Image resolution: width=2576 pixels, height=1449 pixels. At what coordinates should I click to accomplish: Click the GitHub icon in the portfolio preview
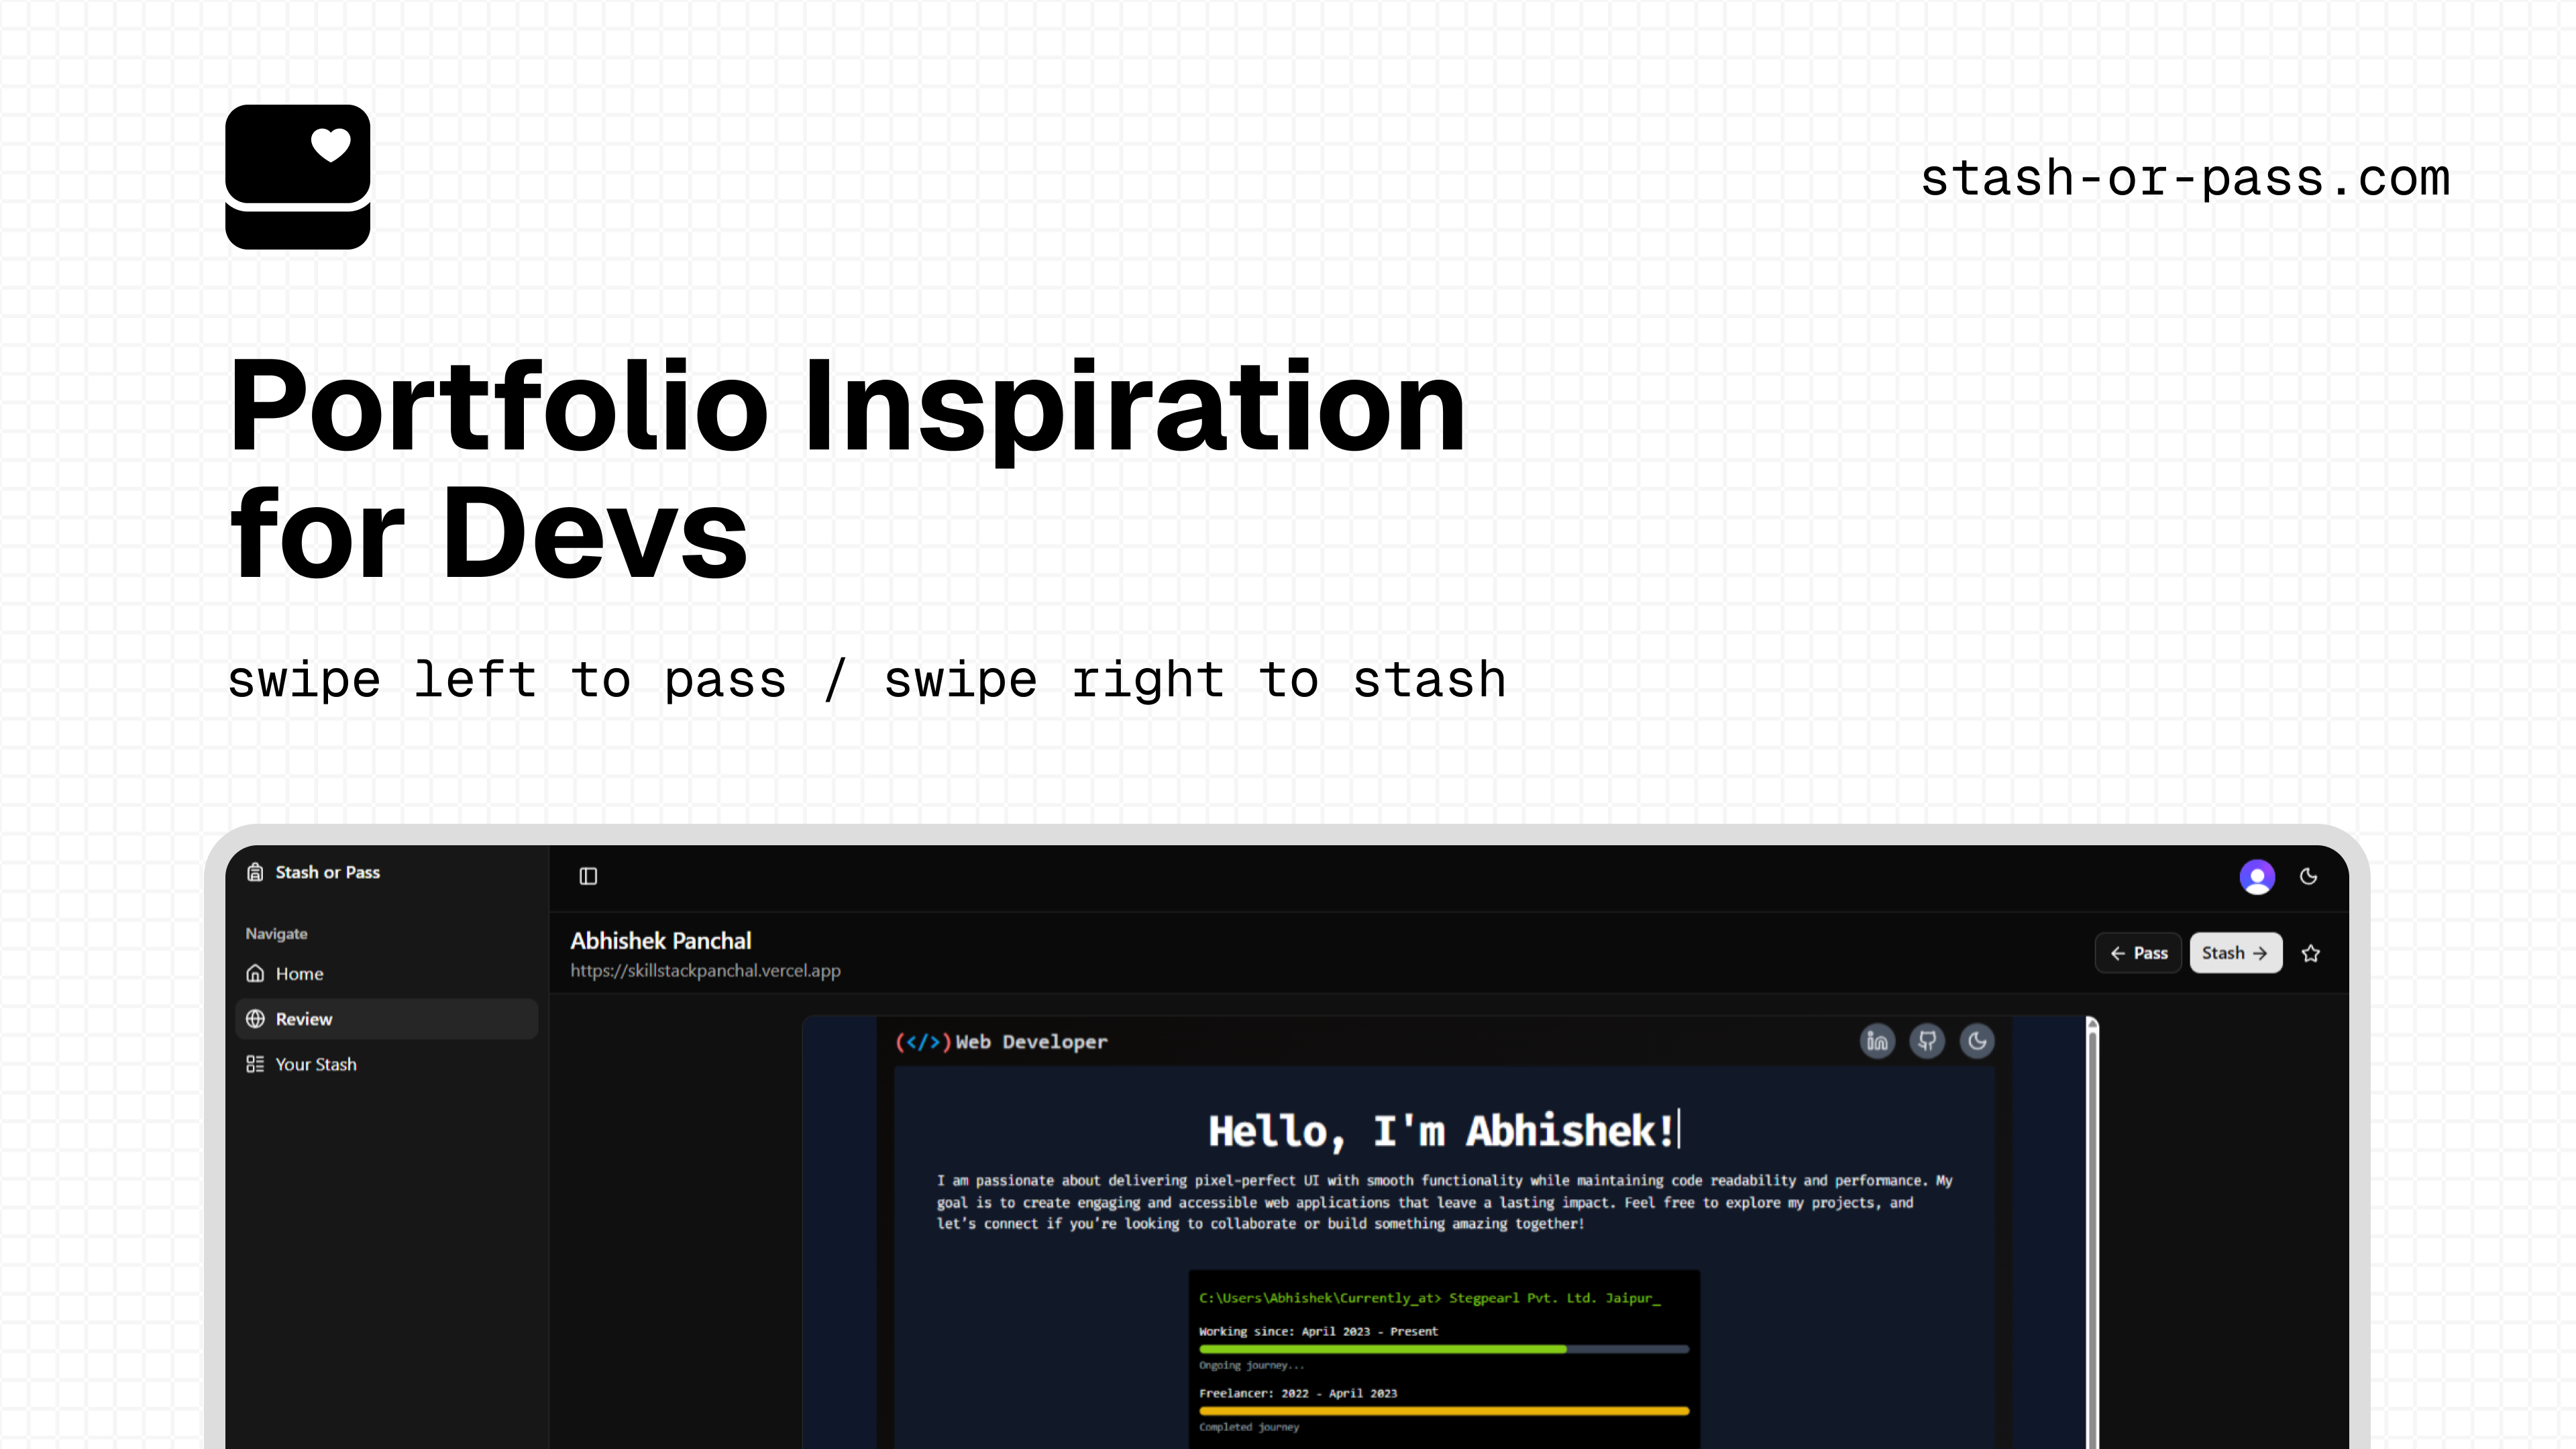coord(1927,1041)
